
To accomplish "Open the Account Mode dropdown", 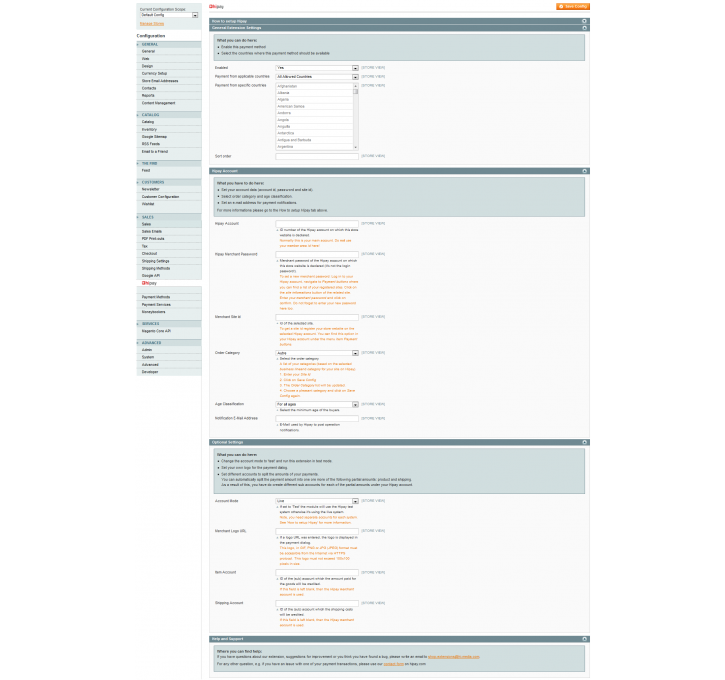I will 317,501.
